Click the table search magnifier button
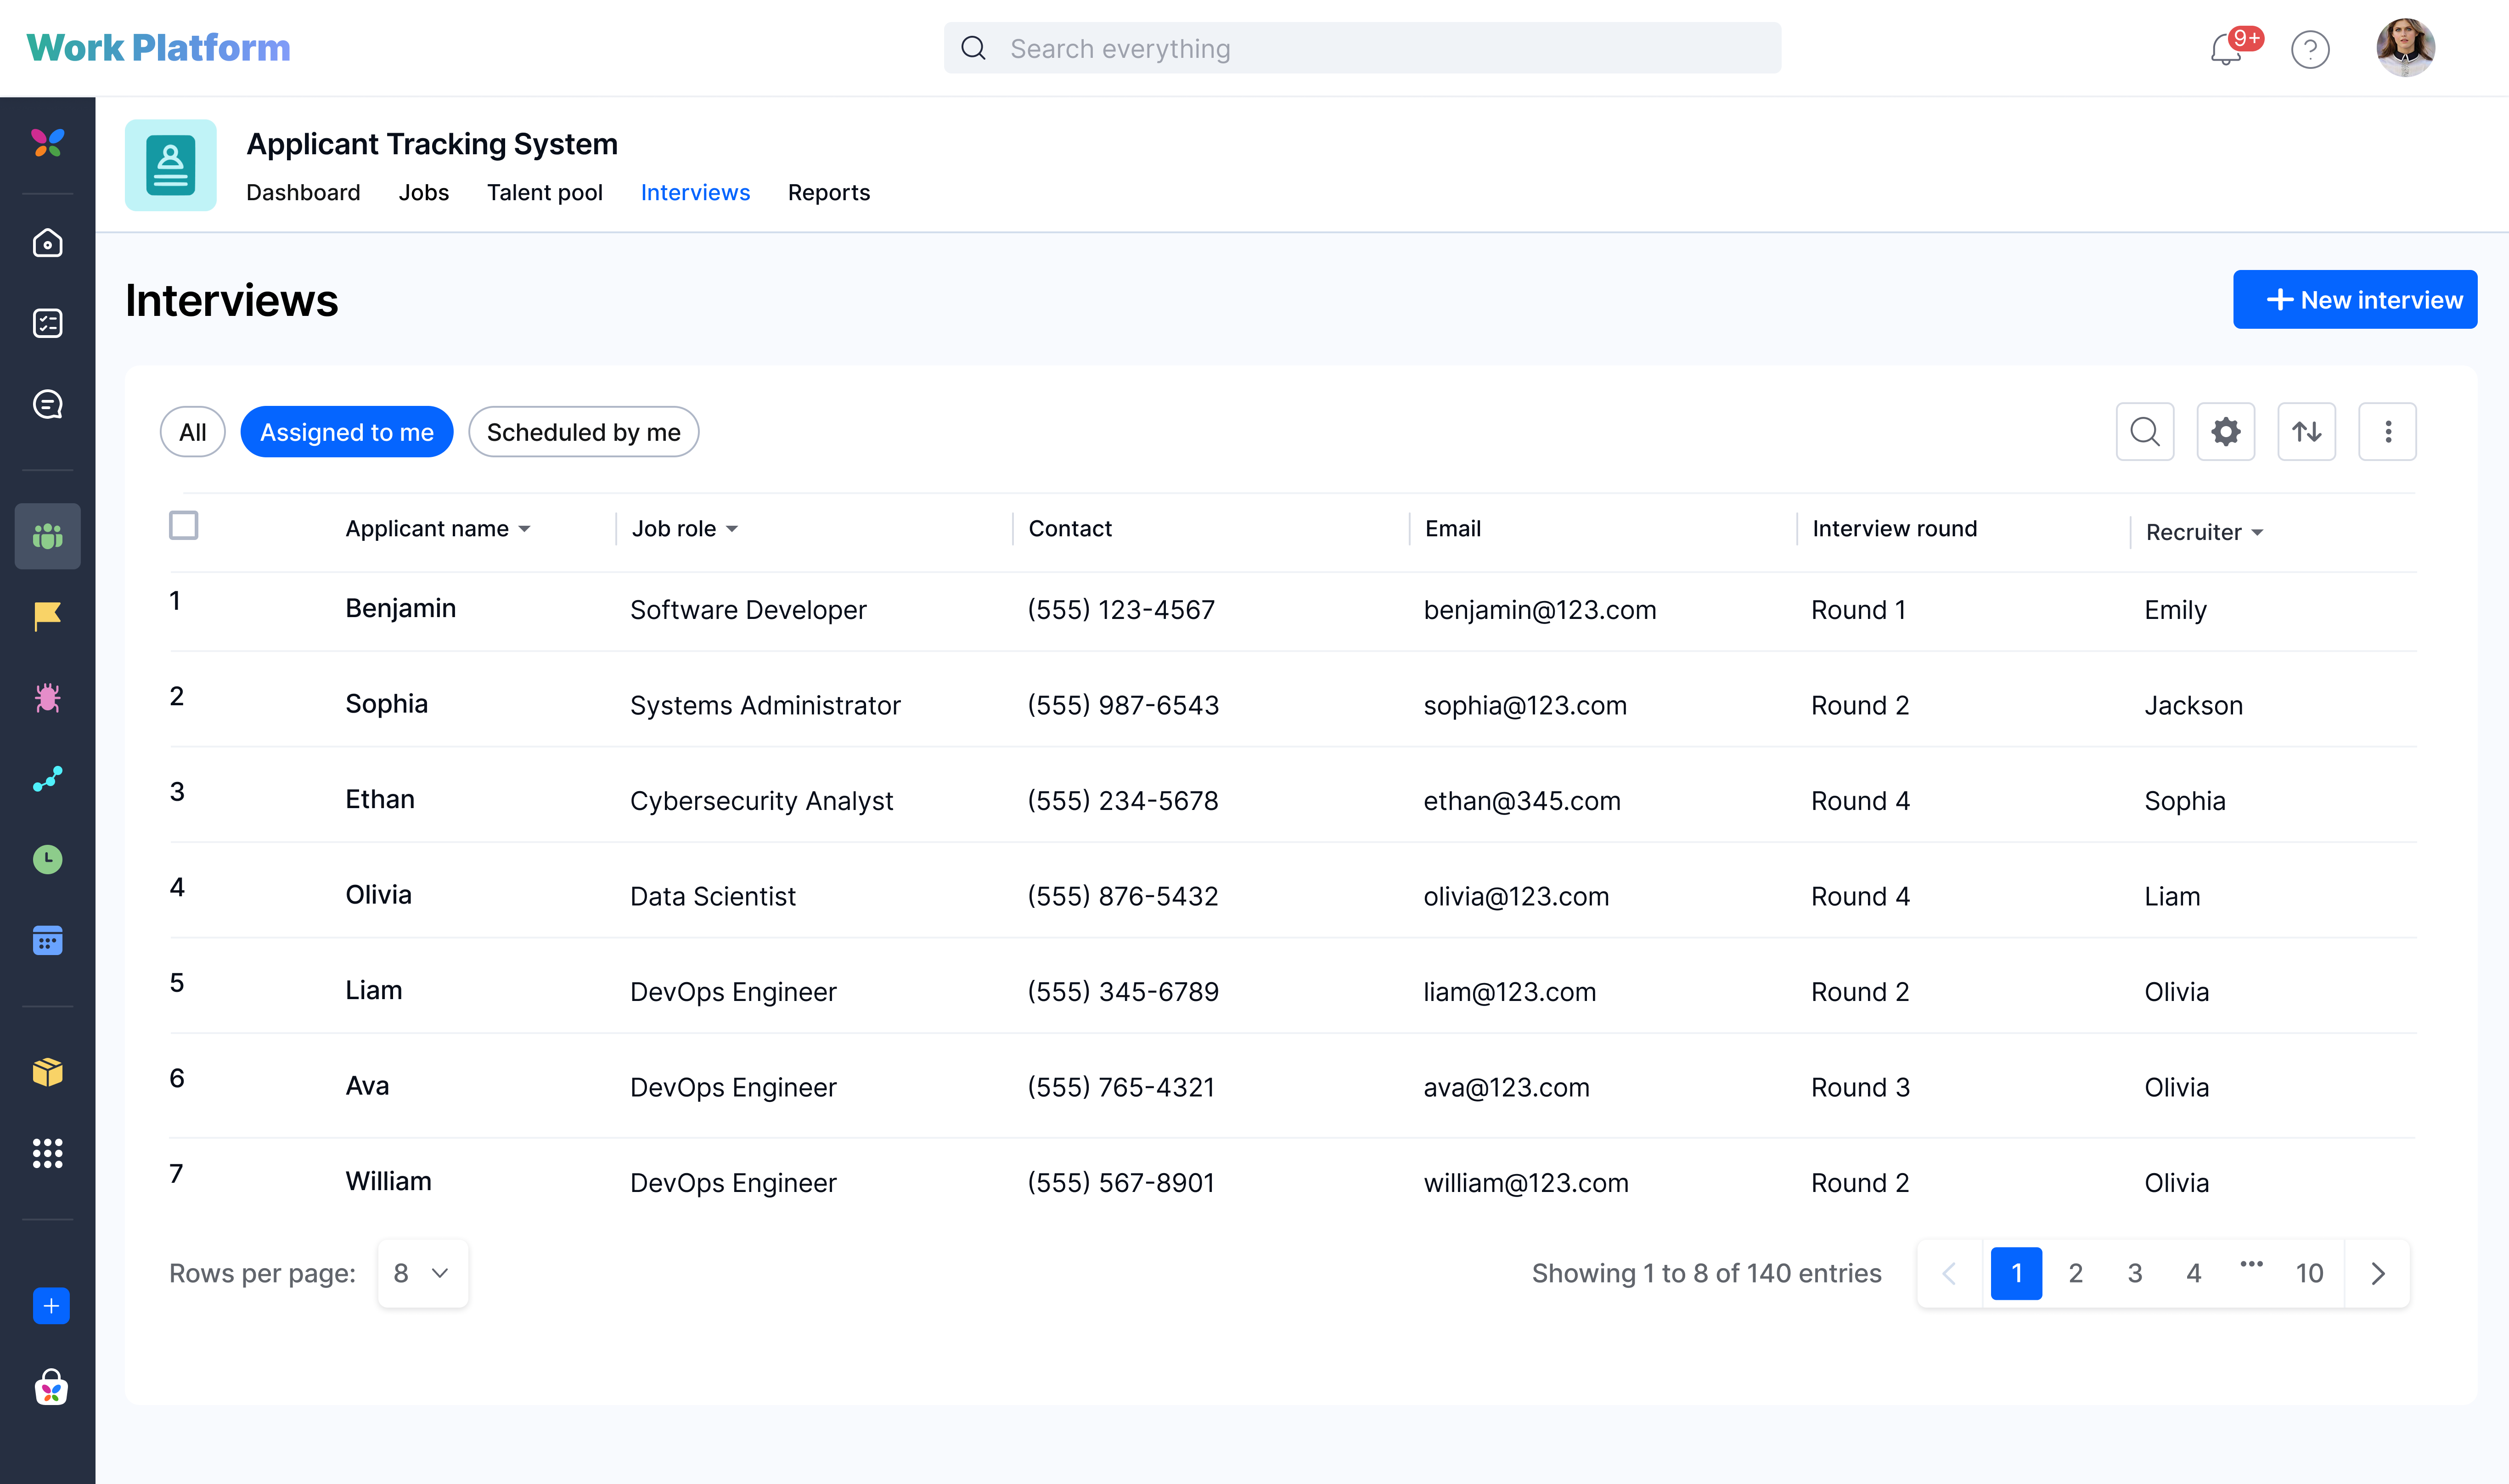Viewport: 2509px width, 1484px height. 2144,432
